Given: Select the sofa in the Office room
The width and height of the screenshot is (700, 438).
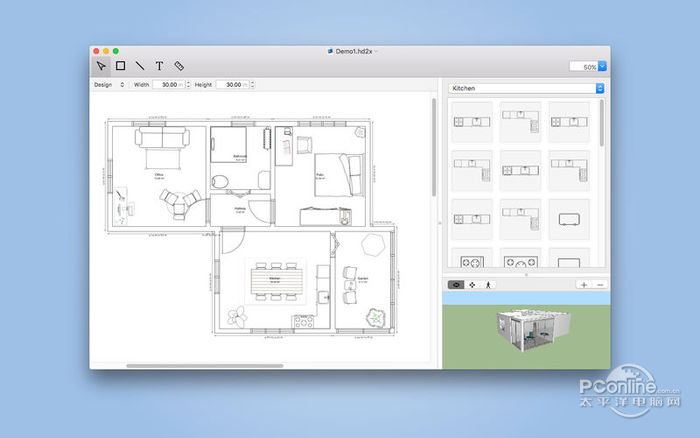Looking at the screenshot, I should tap(162, 137).
